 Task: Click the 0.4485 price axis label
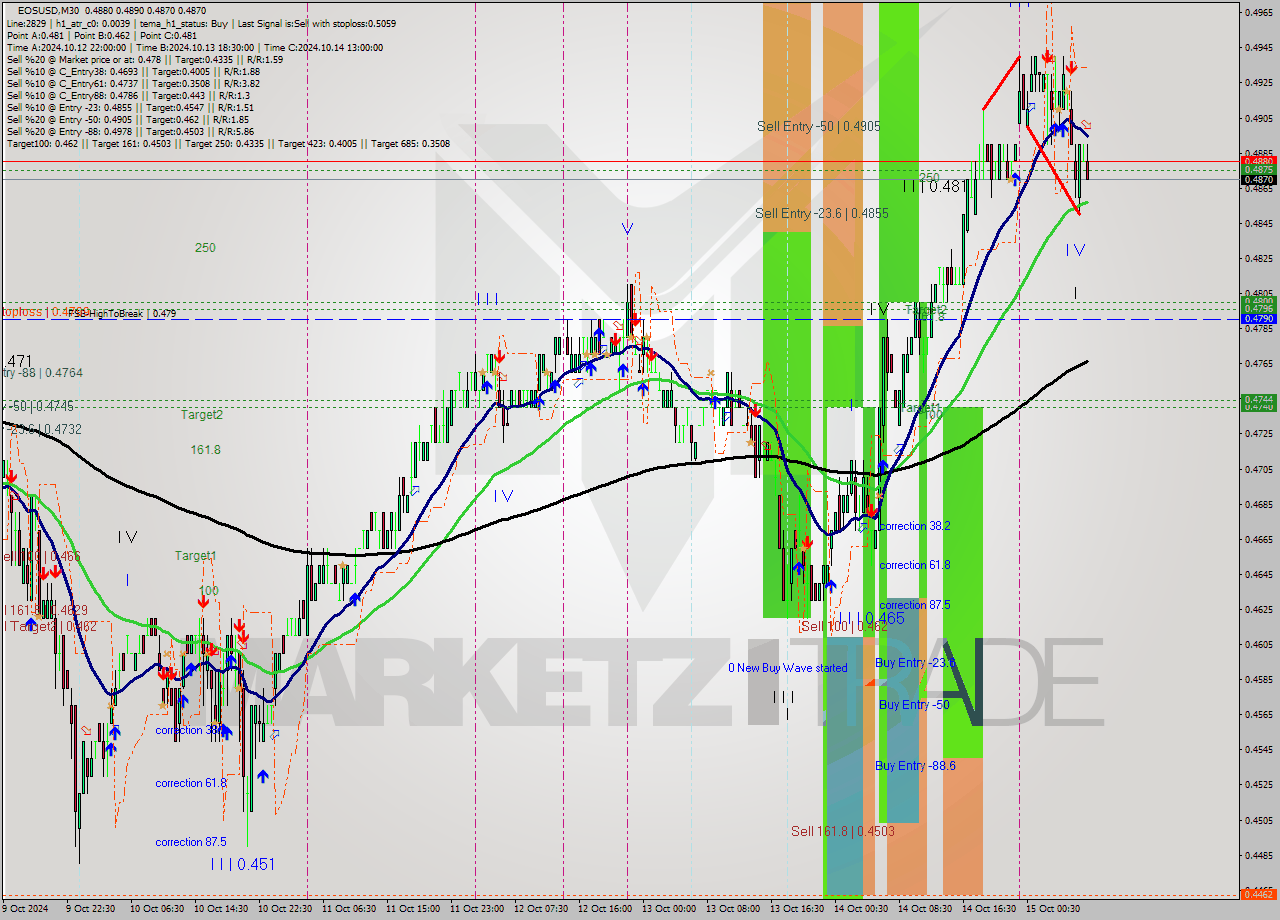pyautogui.click(x=1258, y=855)
